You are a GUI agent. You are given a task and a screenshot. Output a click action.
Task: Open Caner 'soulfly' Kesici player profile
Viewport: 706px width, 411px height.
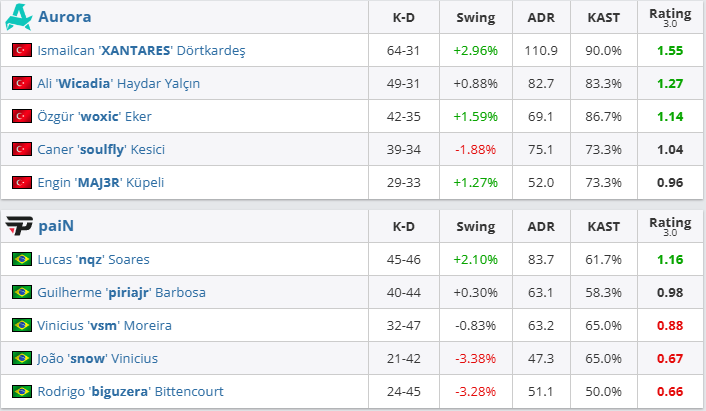click(101, 149)
